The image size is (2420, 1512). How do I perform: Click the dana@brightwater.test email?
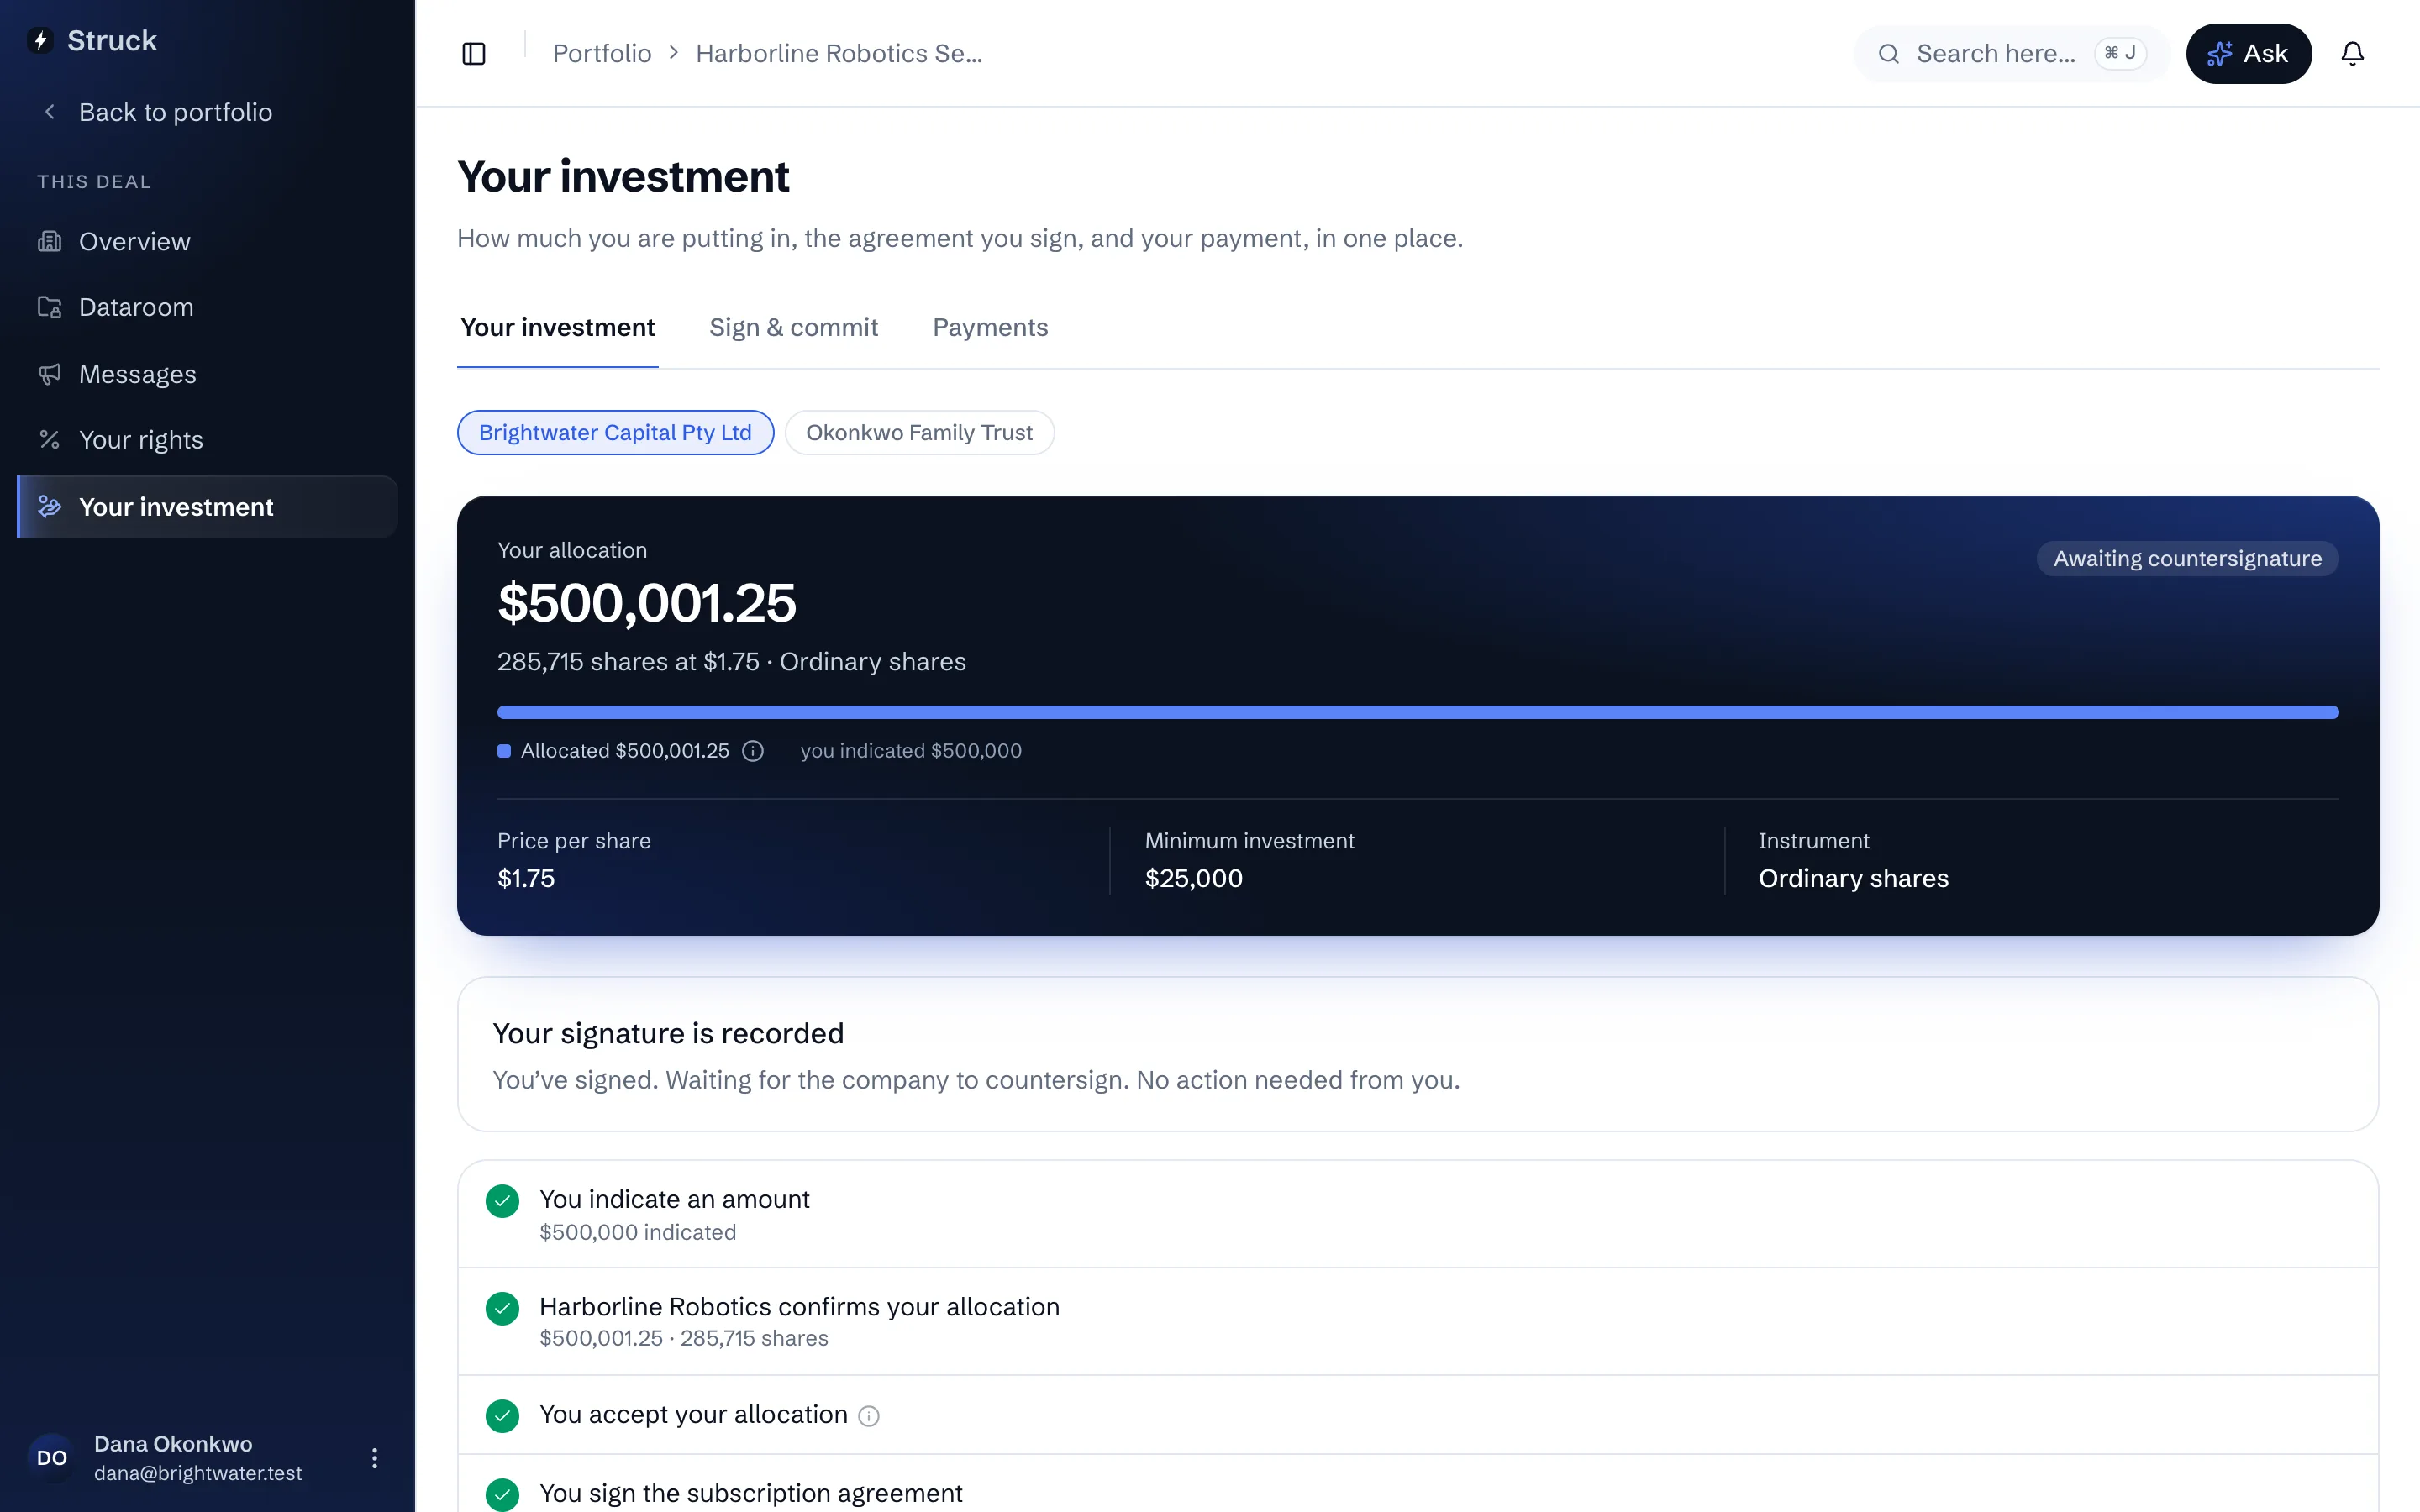(198, 1473)
